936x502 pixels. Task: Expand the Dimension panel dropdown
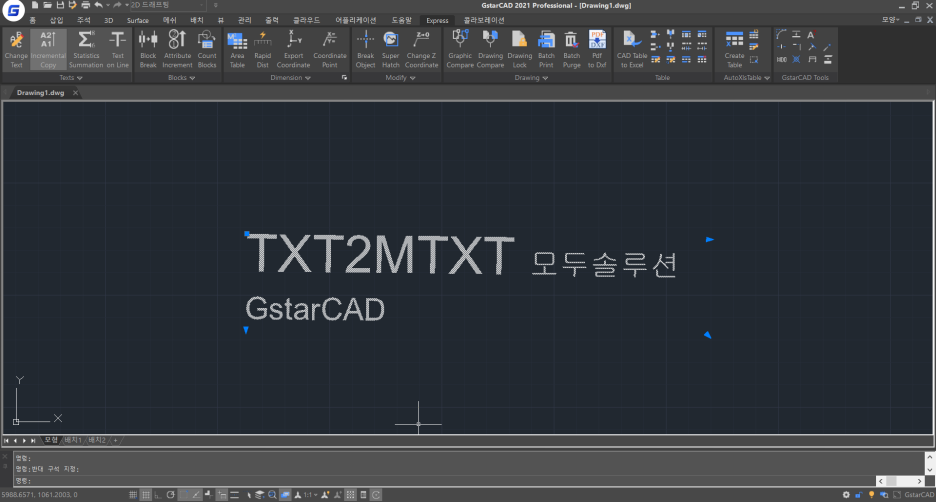click(307, 77)
